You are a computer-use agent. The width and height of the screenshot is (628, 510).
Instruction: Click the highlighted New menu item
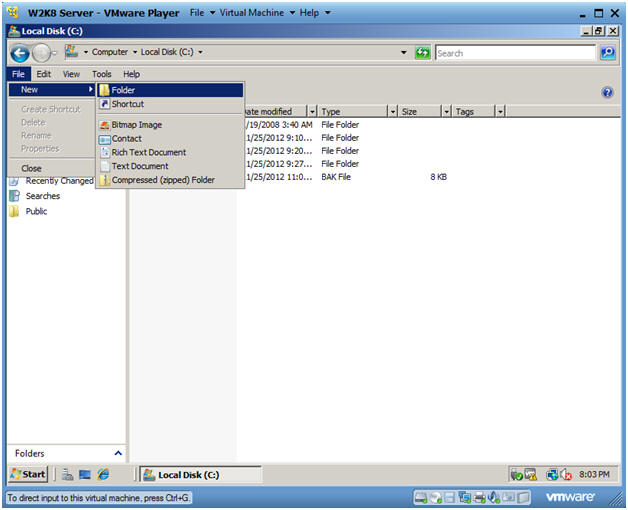[52, 90]
